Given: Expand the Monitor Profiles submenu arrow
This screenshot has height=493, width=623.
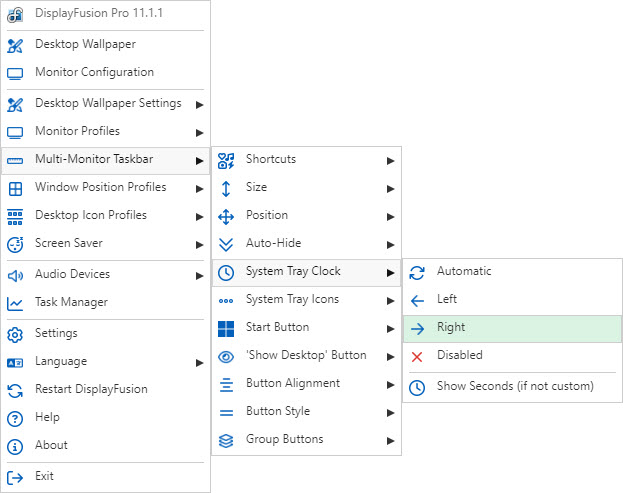Looking at the screenshot, I should 200,132.
